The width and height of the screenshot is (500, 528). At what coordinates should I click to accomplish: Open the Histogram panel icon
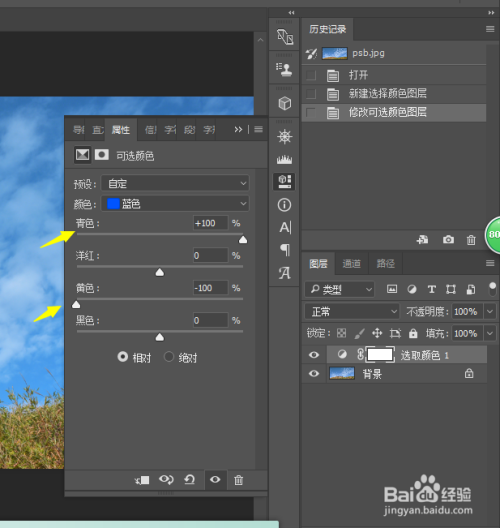(285, 159)
